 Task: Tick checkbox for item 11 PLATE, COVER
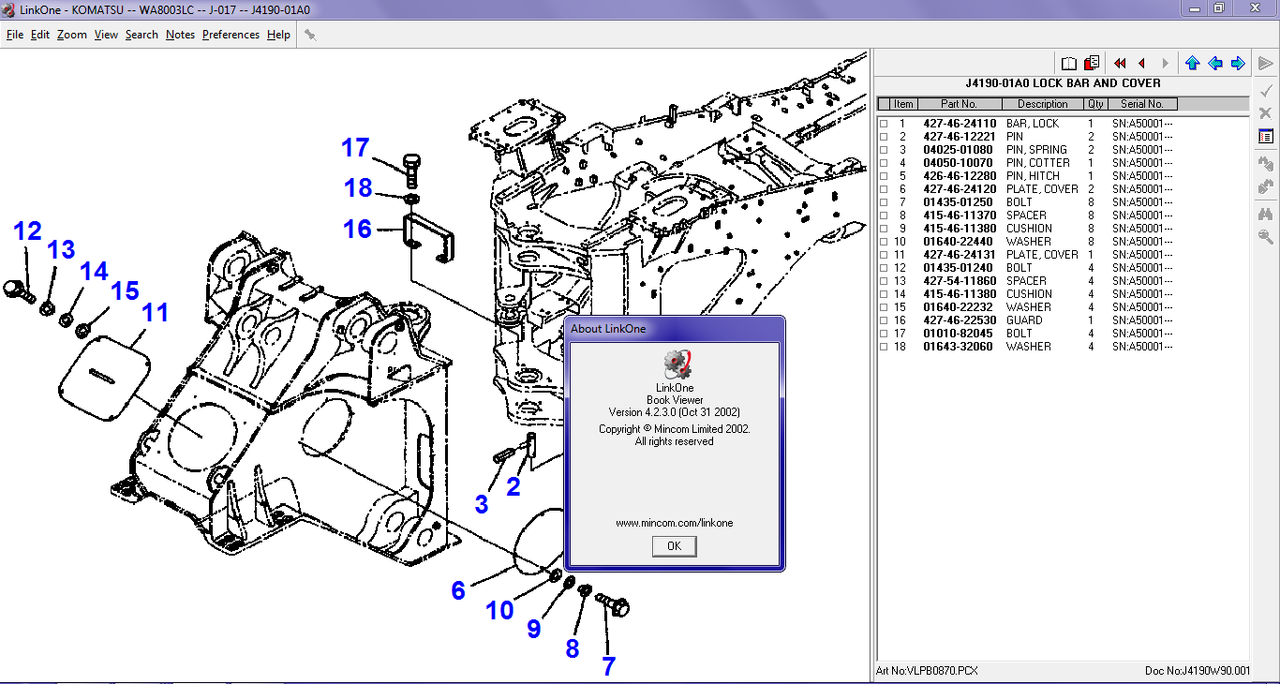tap(884, 255)
